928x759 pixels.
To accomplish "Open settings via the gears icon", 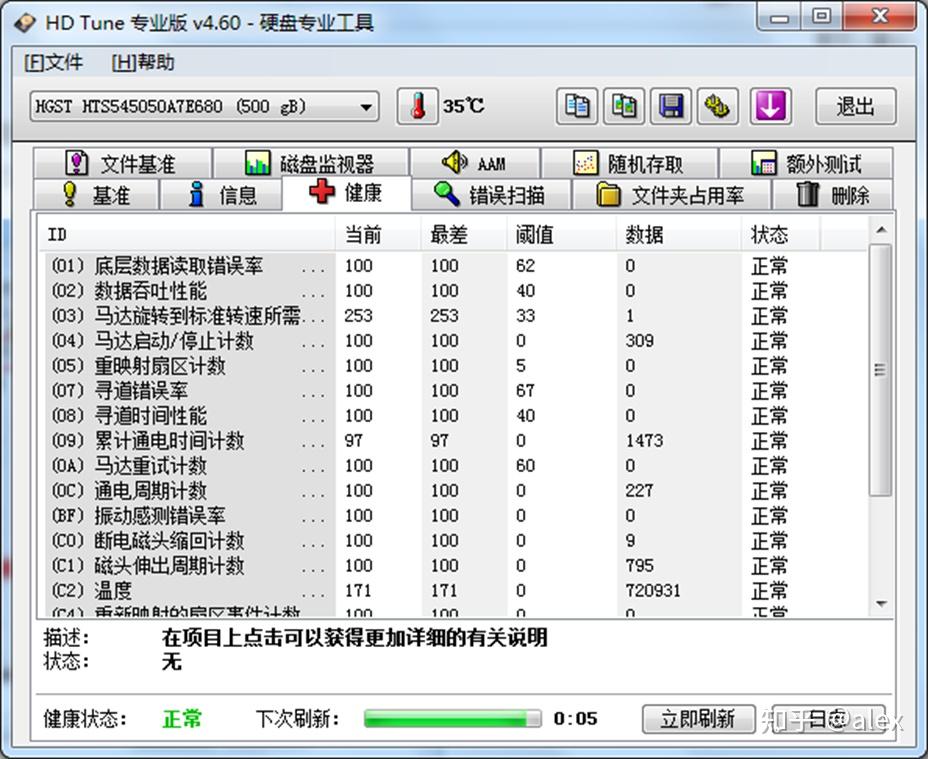I will (718, 106).
